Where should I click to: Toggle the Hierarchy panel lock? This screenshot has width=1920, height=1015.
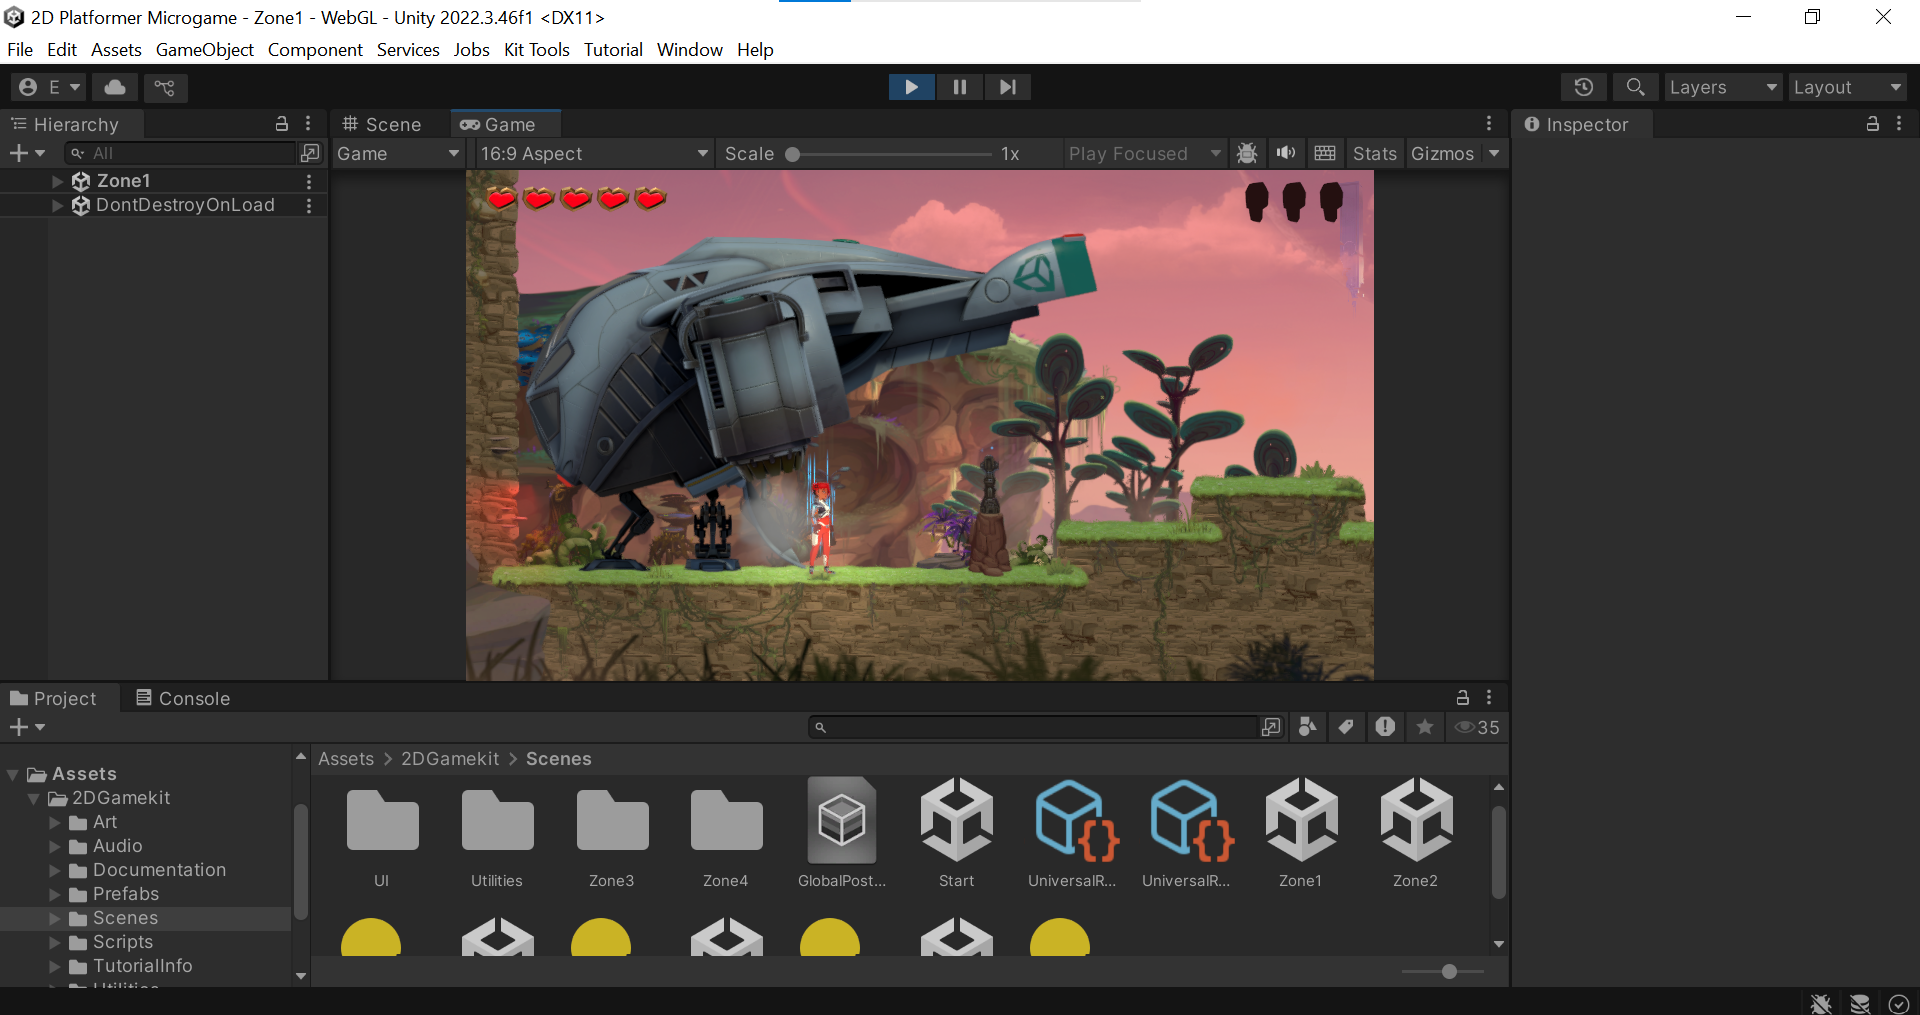[x=282, y=124]
